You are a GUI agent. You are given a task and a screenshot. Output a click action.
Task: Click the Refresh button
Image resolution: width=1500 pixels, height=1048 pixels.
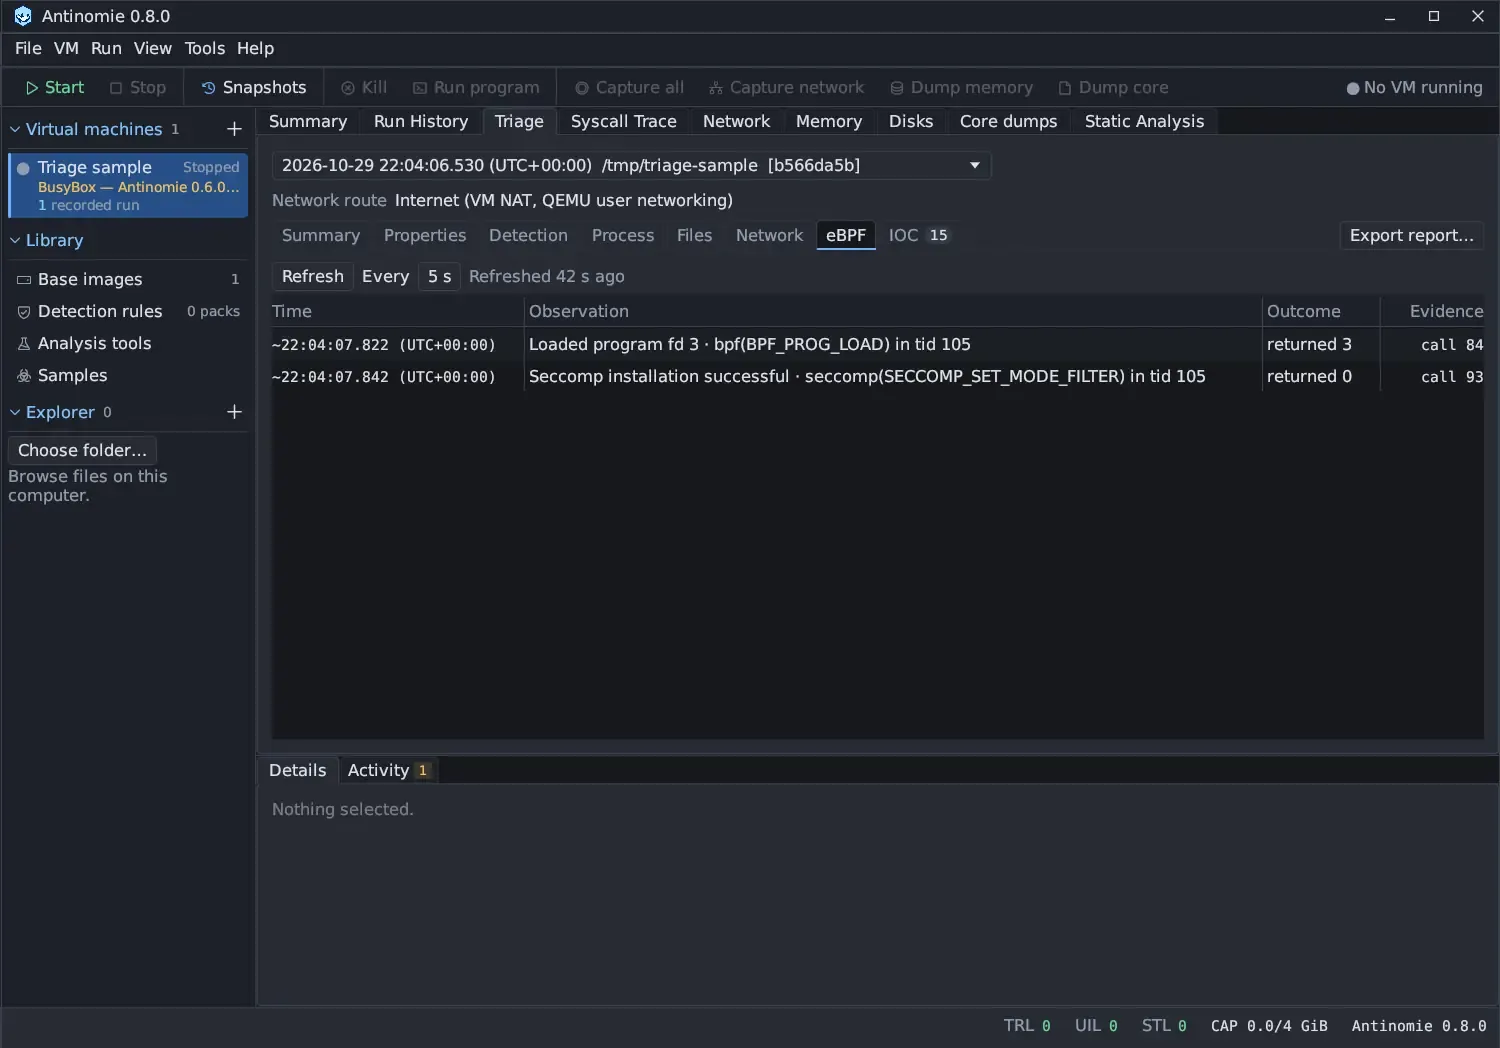[x=312, y=276]
